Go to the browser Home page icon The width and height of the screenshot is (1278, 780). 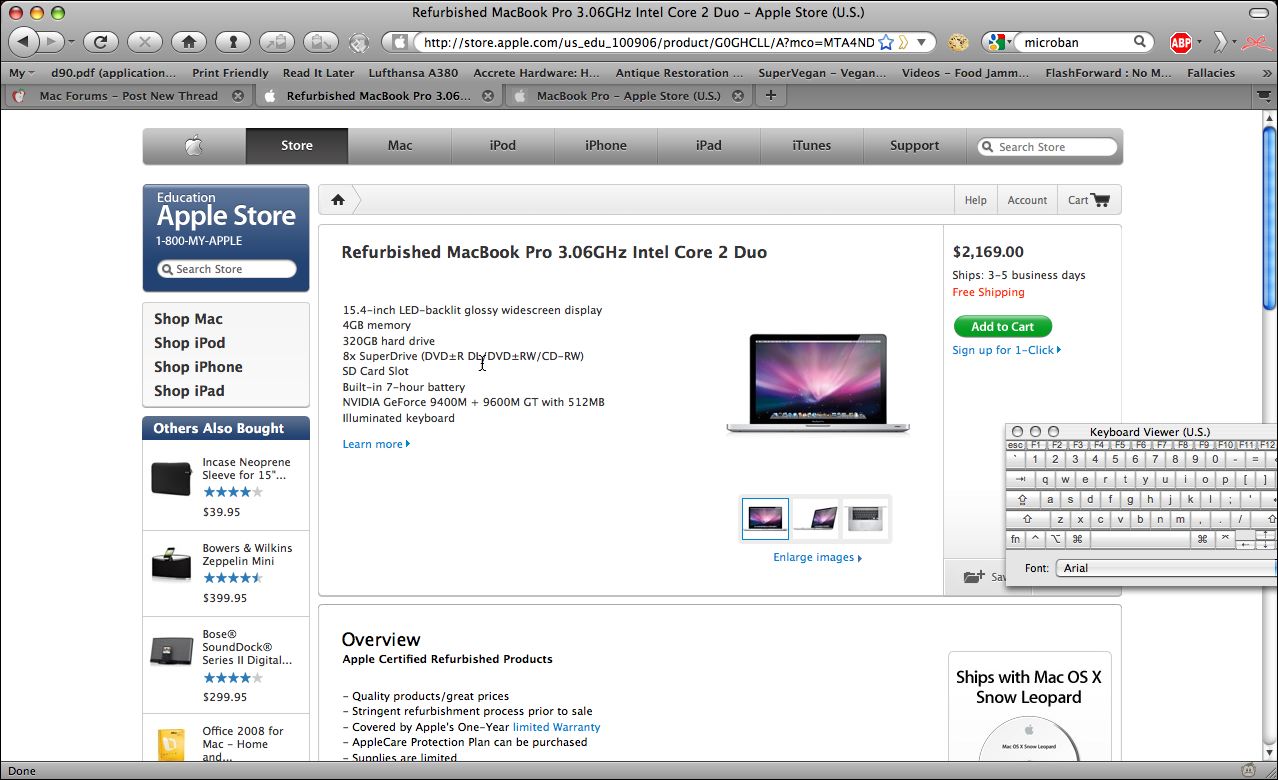189,42
